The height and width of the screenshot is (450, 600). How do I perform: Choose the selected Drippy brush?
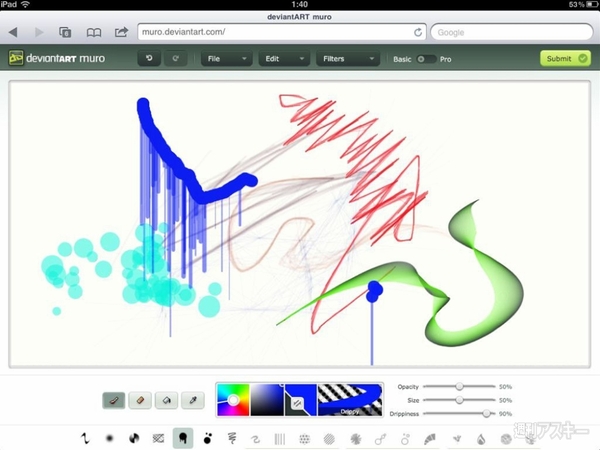coord(183,438)
